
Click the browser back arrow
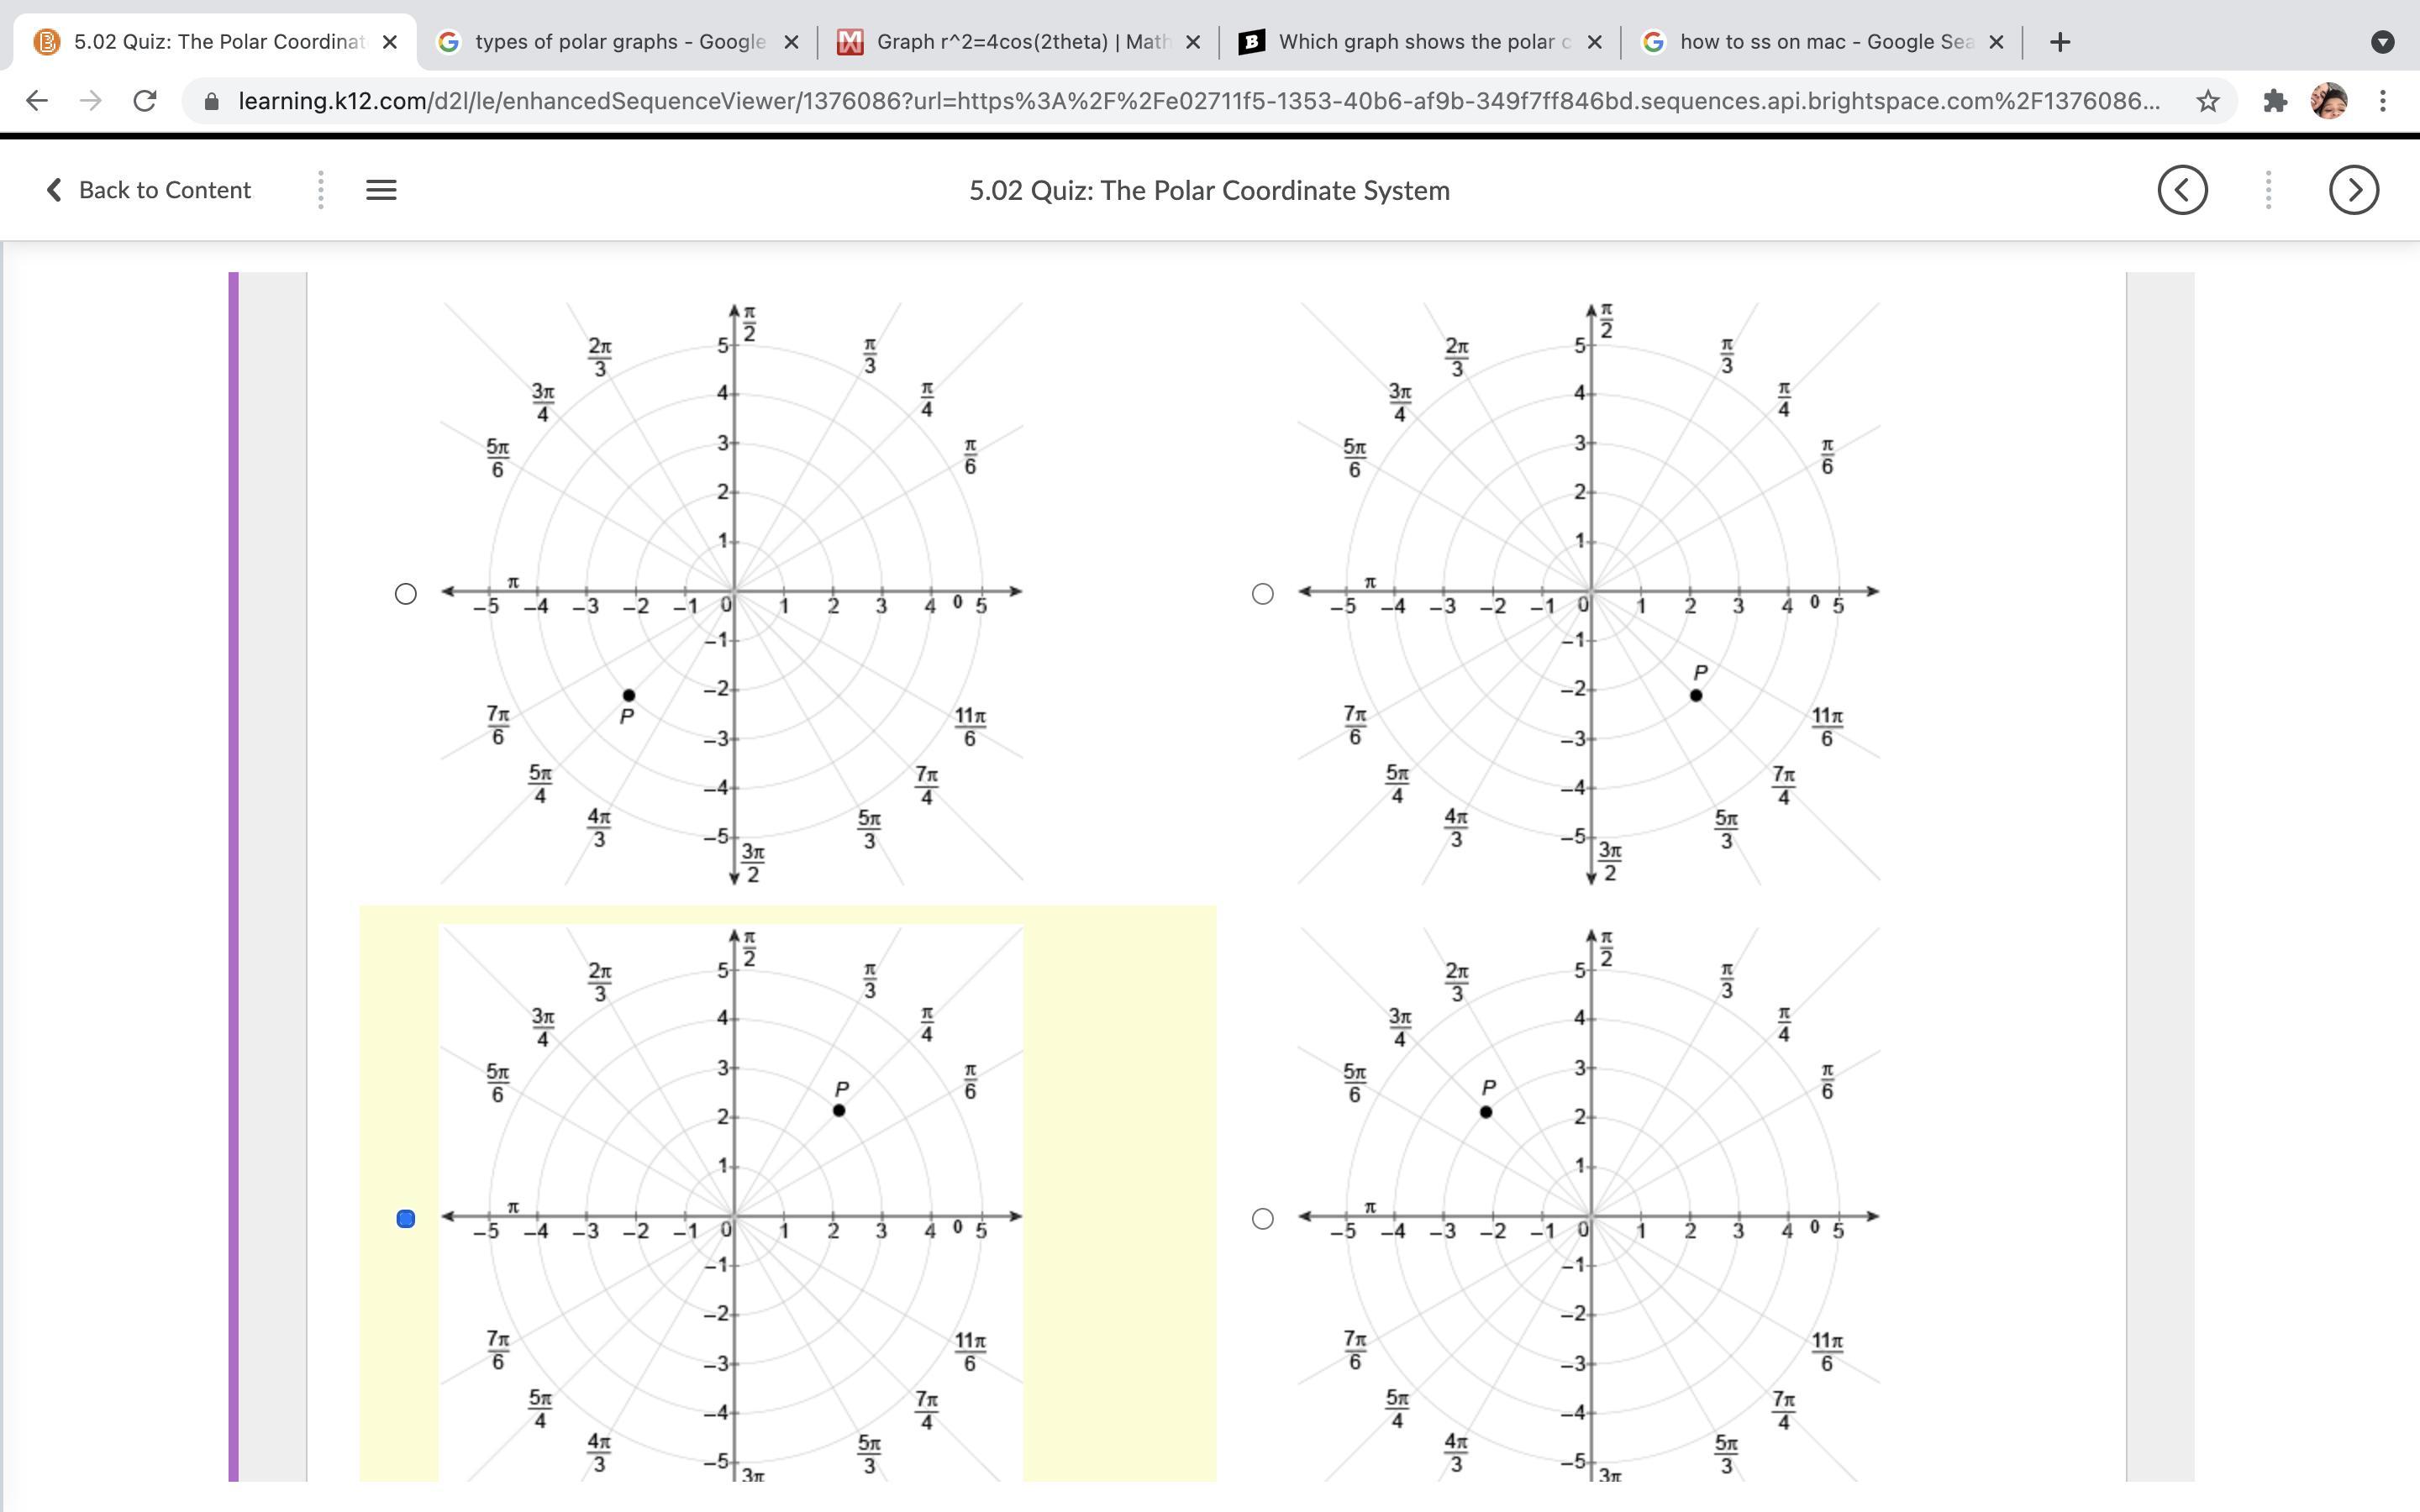coord(37,101)
